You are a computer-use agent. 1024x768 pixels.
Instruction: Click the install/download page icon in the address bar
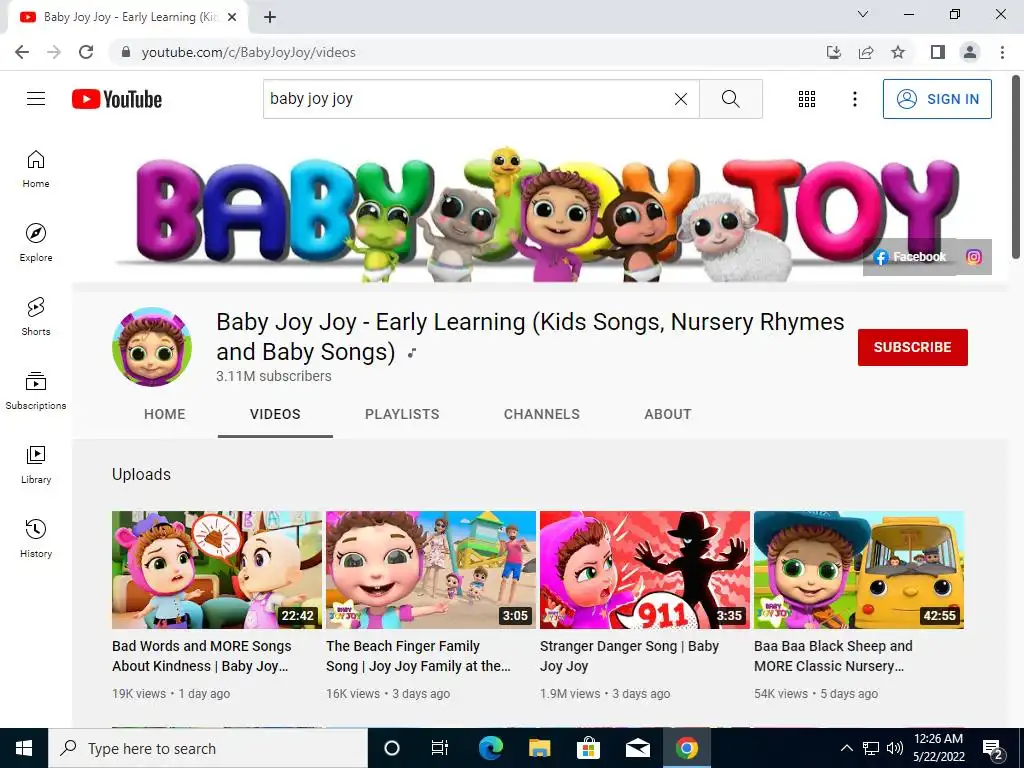pos(834,52)
